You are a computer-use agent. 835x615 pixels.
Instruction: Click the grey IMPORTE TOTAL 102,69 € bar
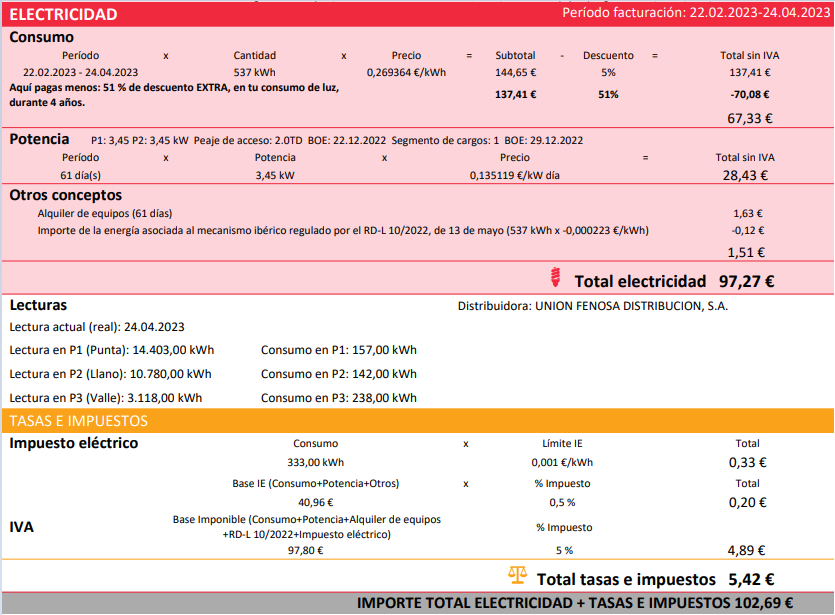pyautogui.click(x=418, y=603)
